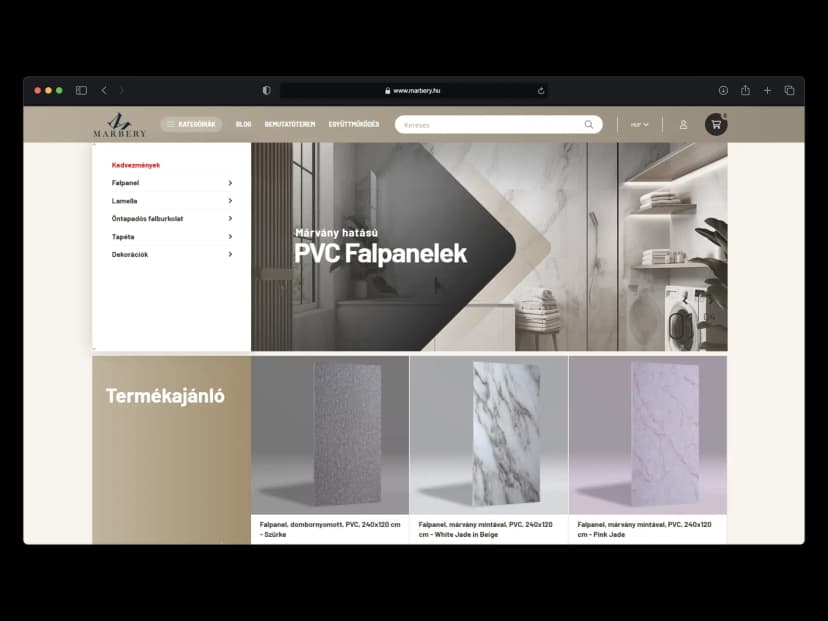Click the search magnifier icon

point(589,125)
